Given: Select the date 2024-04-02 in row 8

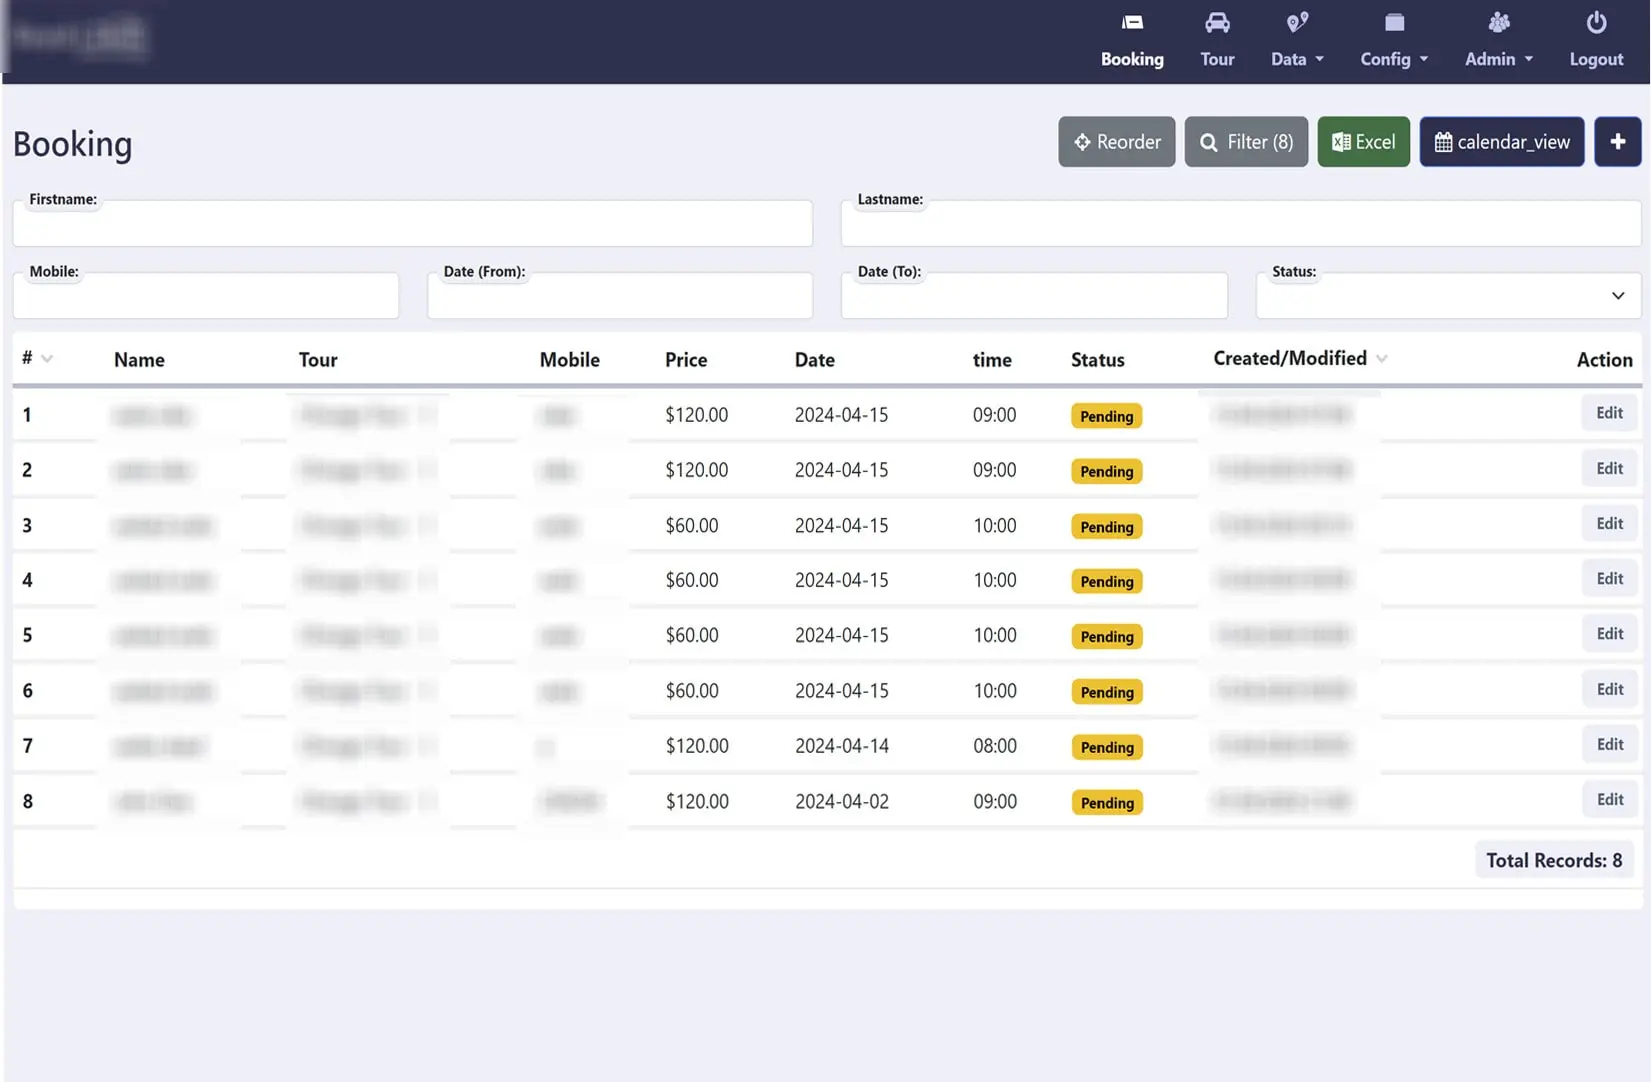Looking at the screenshot, I should coord(841,801).
